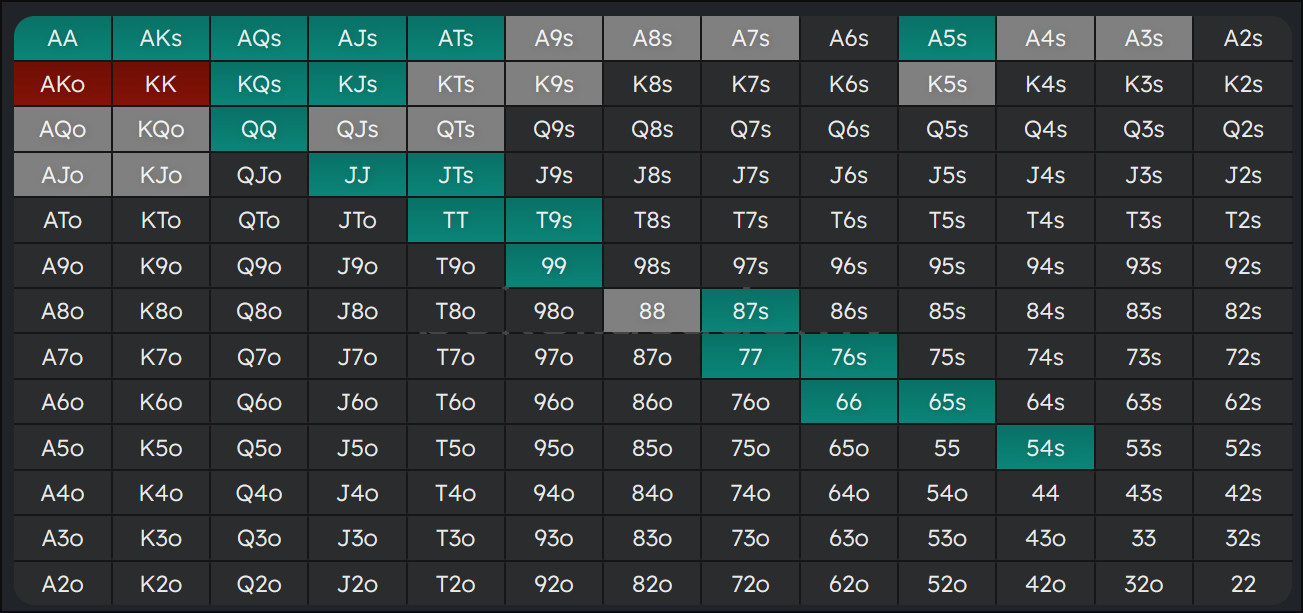Image resolution: width=1303 pixels, height=613 pixels.
Task: Click the gray AJo cell
Action: tap(62, 176)
